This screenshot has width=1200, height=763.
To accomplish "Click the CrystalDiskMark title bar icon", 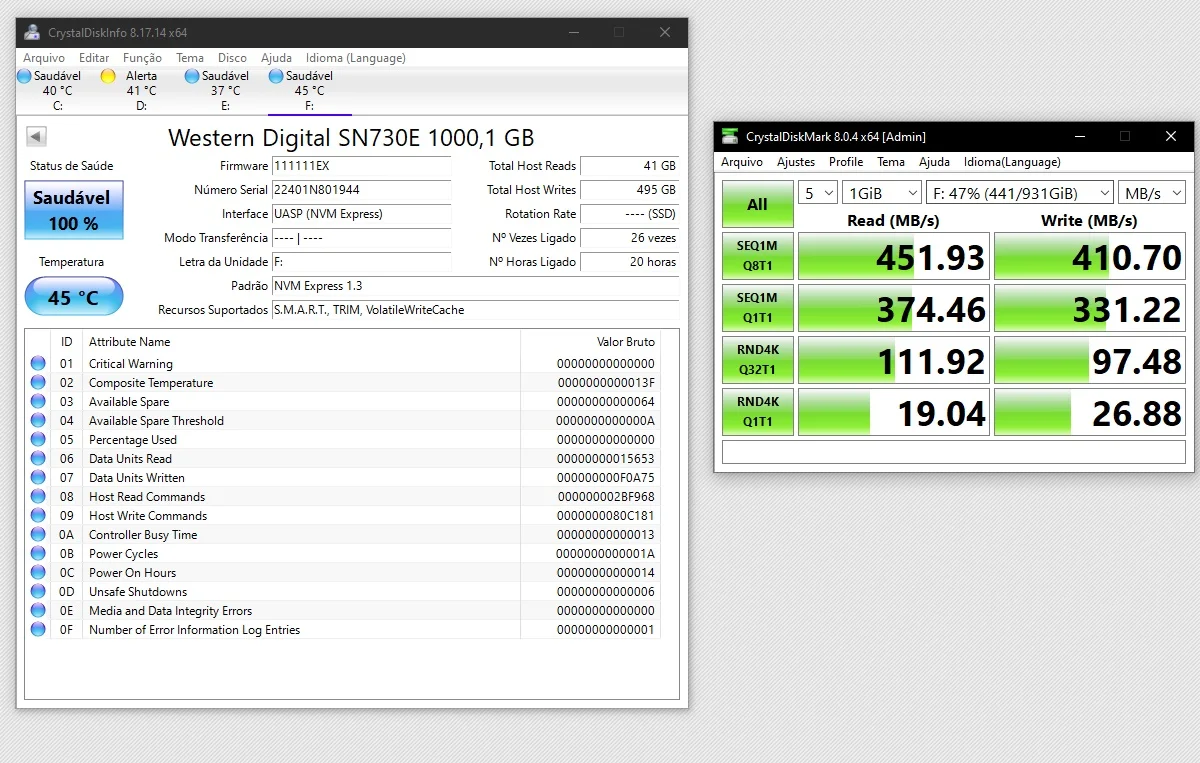I will click(x=731, y=136).
